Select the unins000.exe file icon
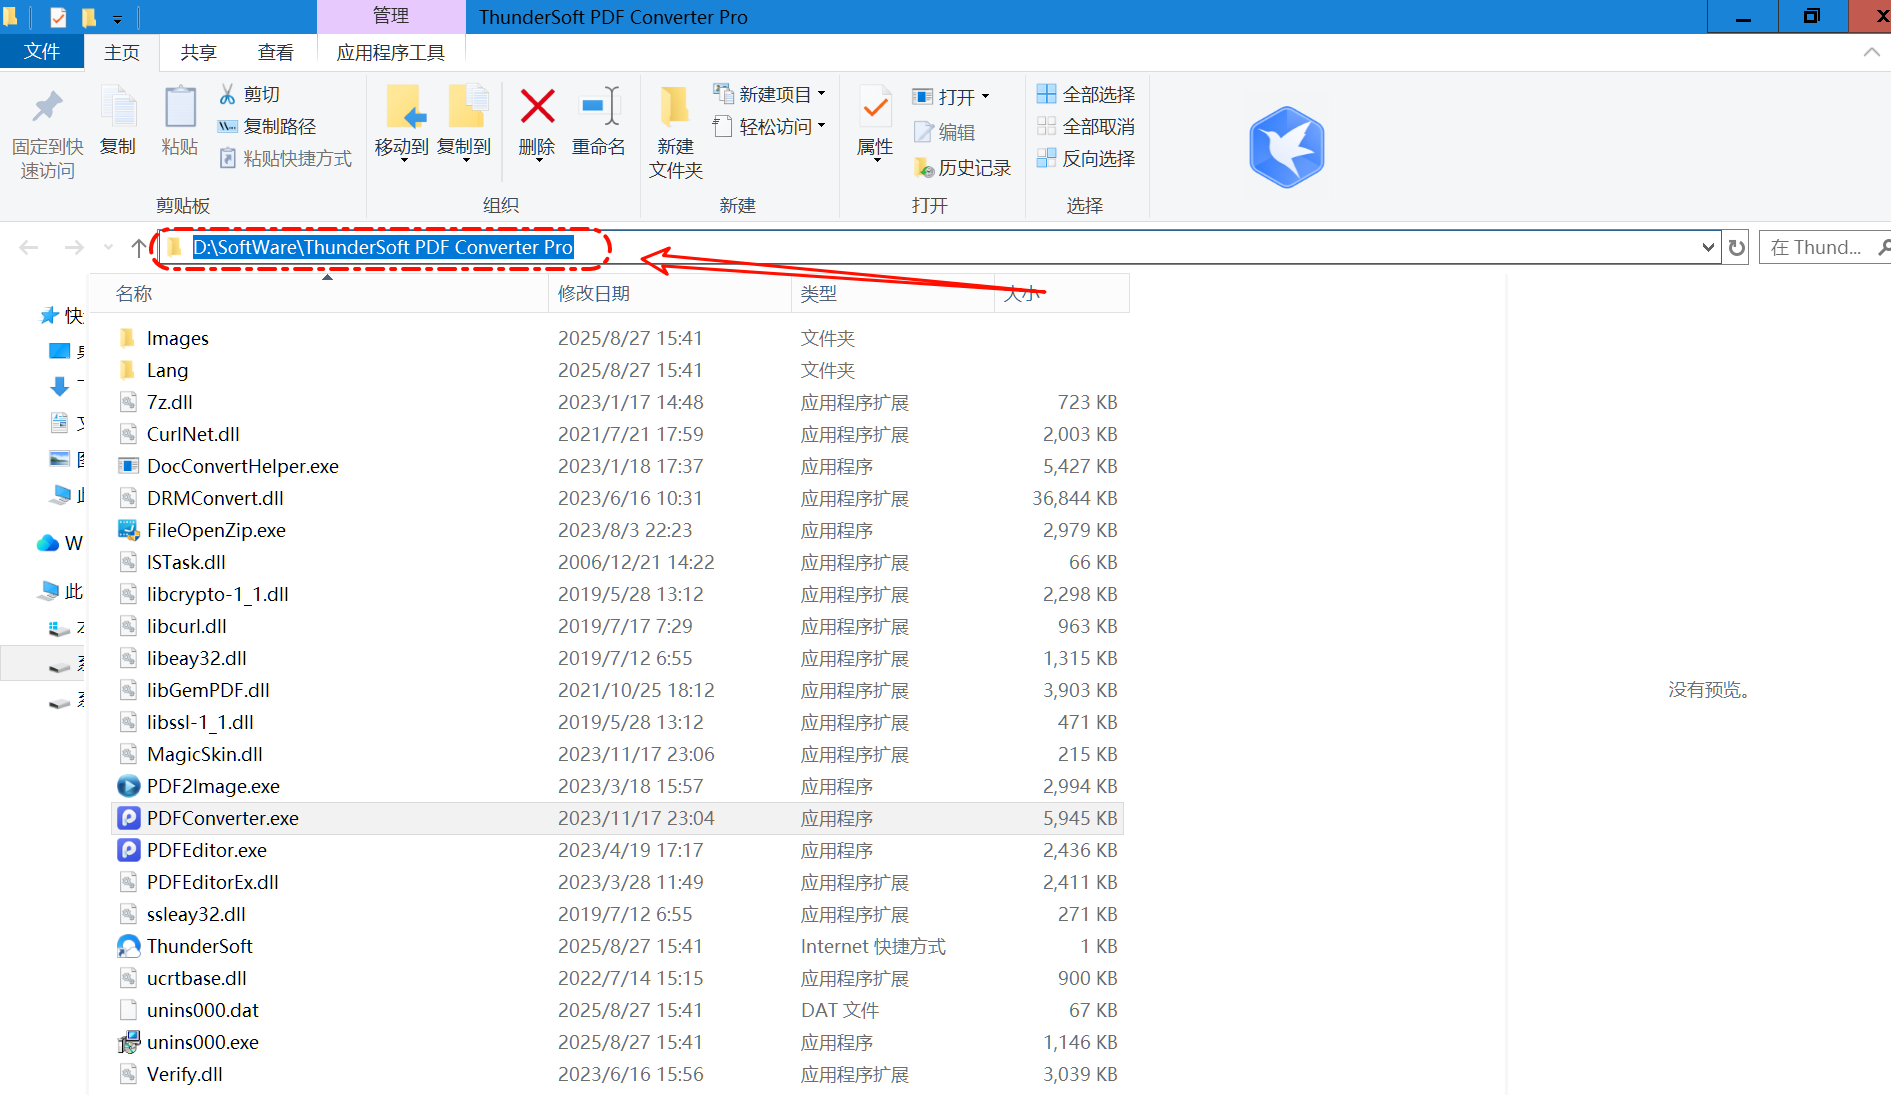 coord(129,1042)
